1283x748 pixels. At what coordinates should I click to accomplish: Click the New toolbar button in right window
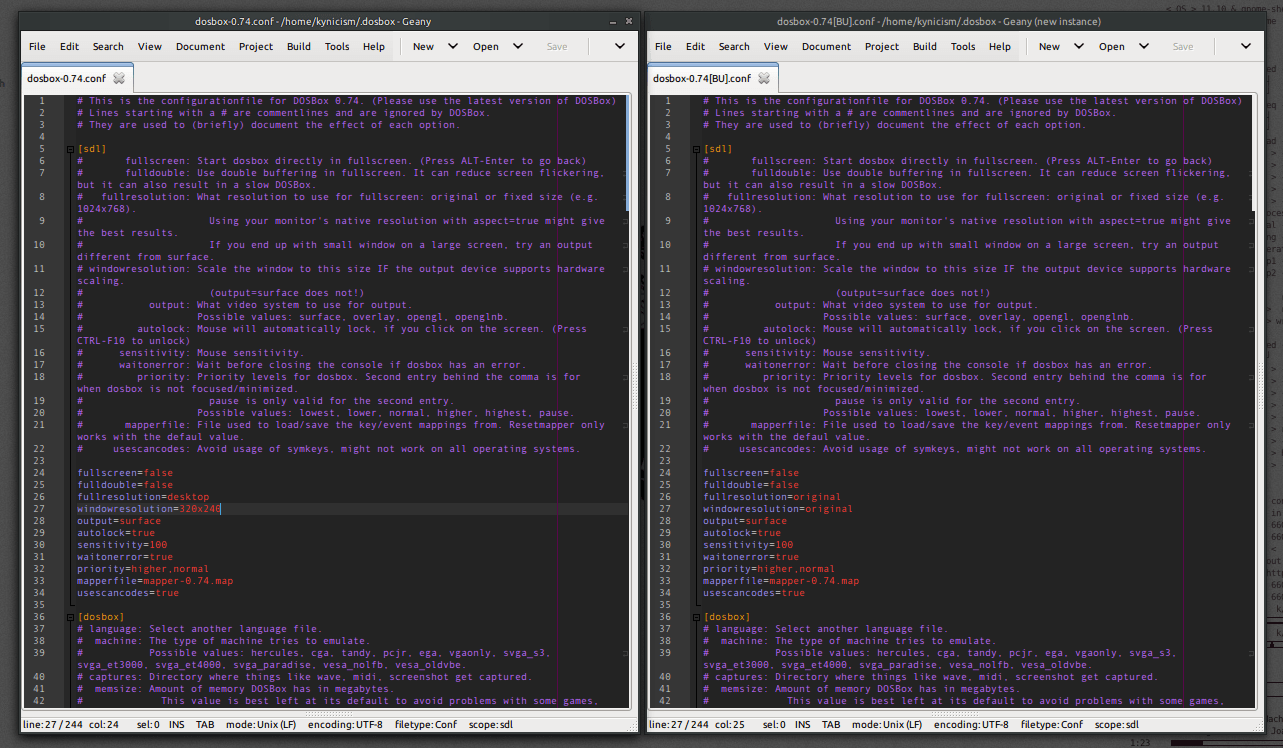(1049, 47)
